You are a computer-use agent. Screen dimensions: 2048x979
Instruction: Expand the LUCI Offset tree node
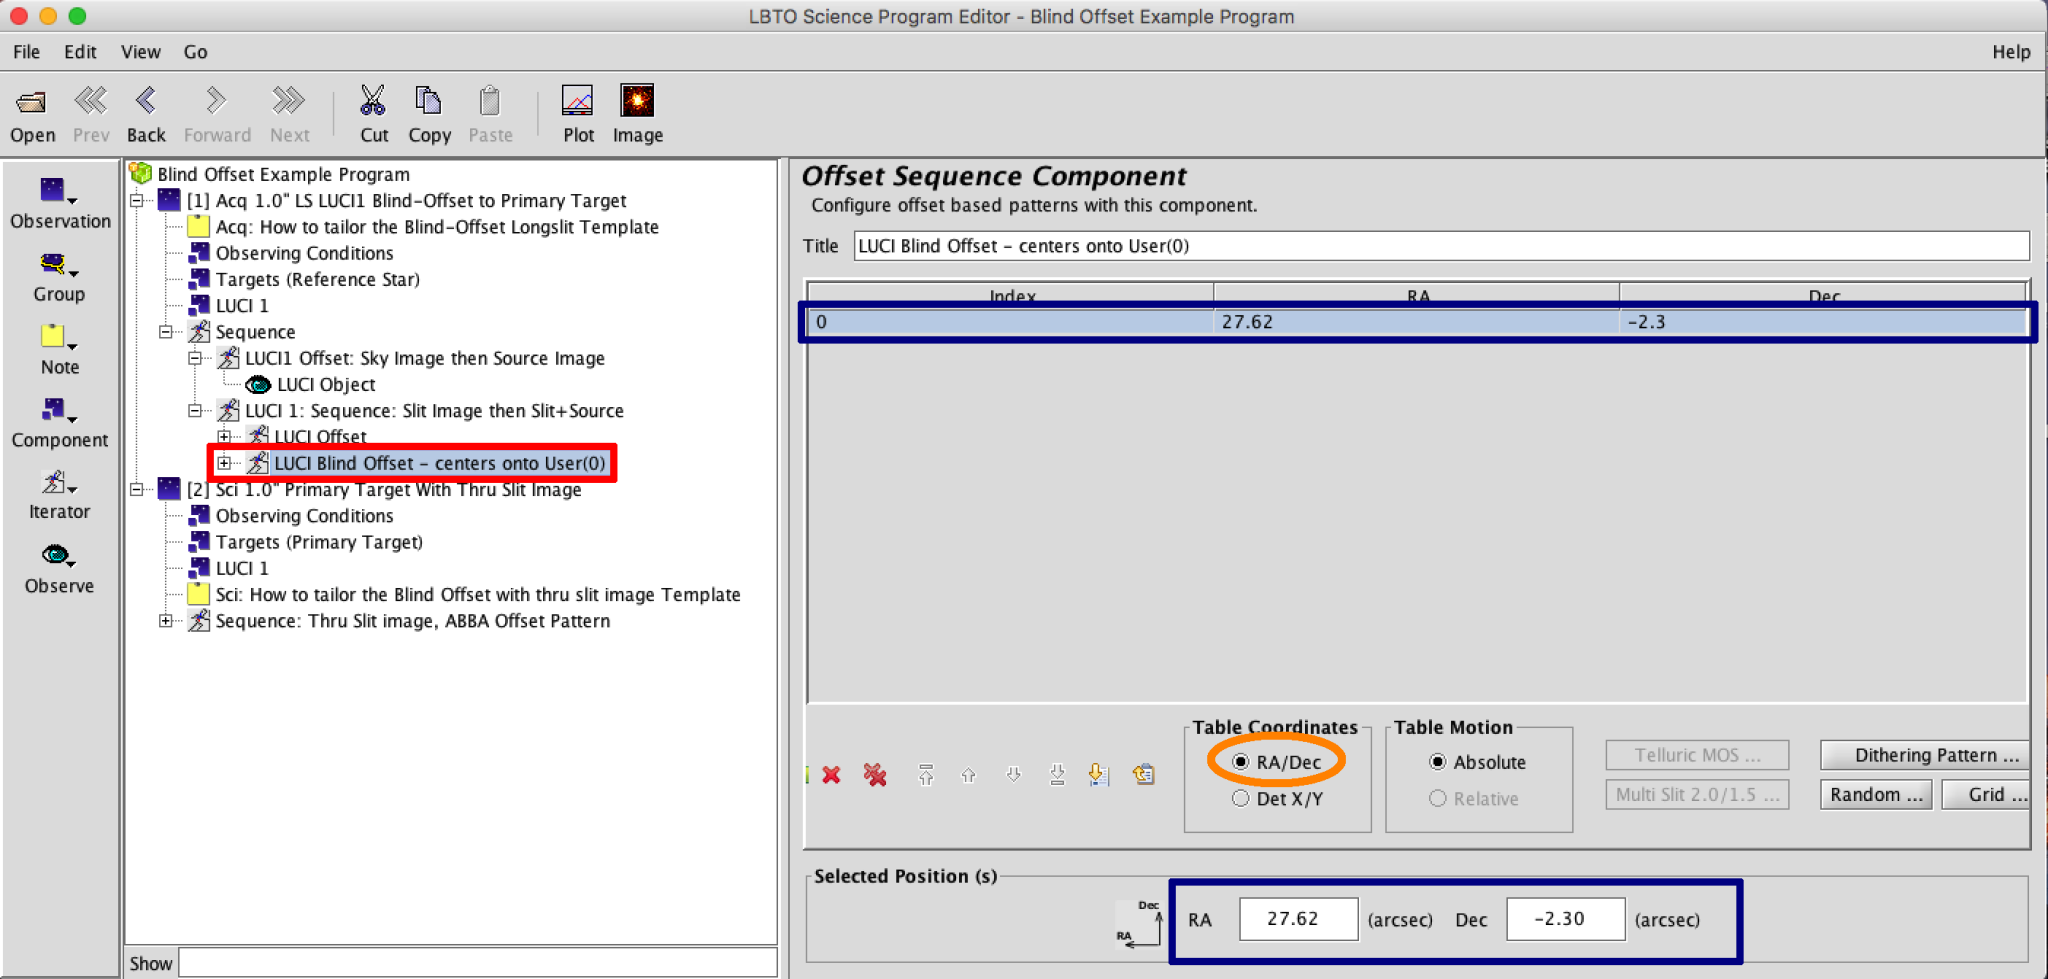(225, 437)
